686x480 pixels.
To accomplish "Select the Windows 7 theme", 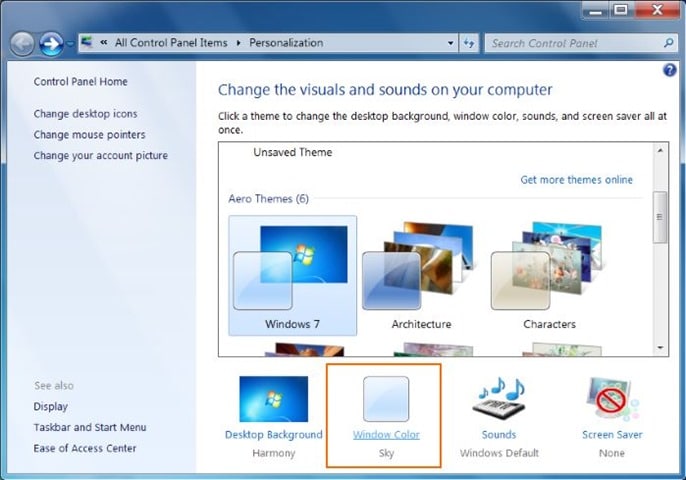I will [x=292, y=275].
